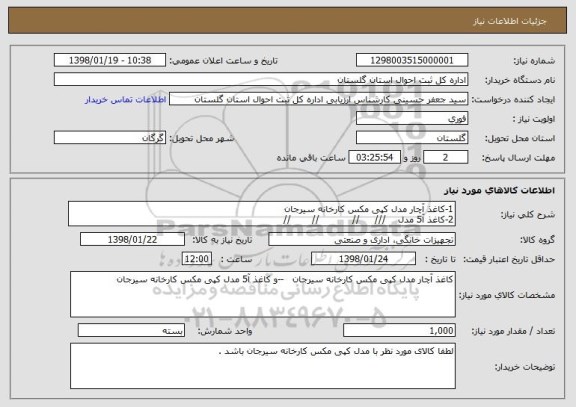576x407 pixels.
Task: Click the جزئیات اطلاعات نیاز header bar
Action: tap(288, 21)
